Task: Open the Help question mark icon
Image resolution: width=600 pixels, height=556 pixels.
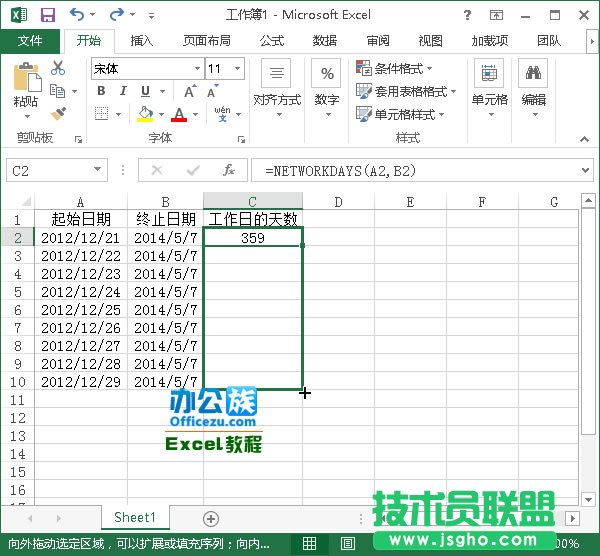Action: tap(496, 16)
